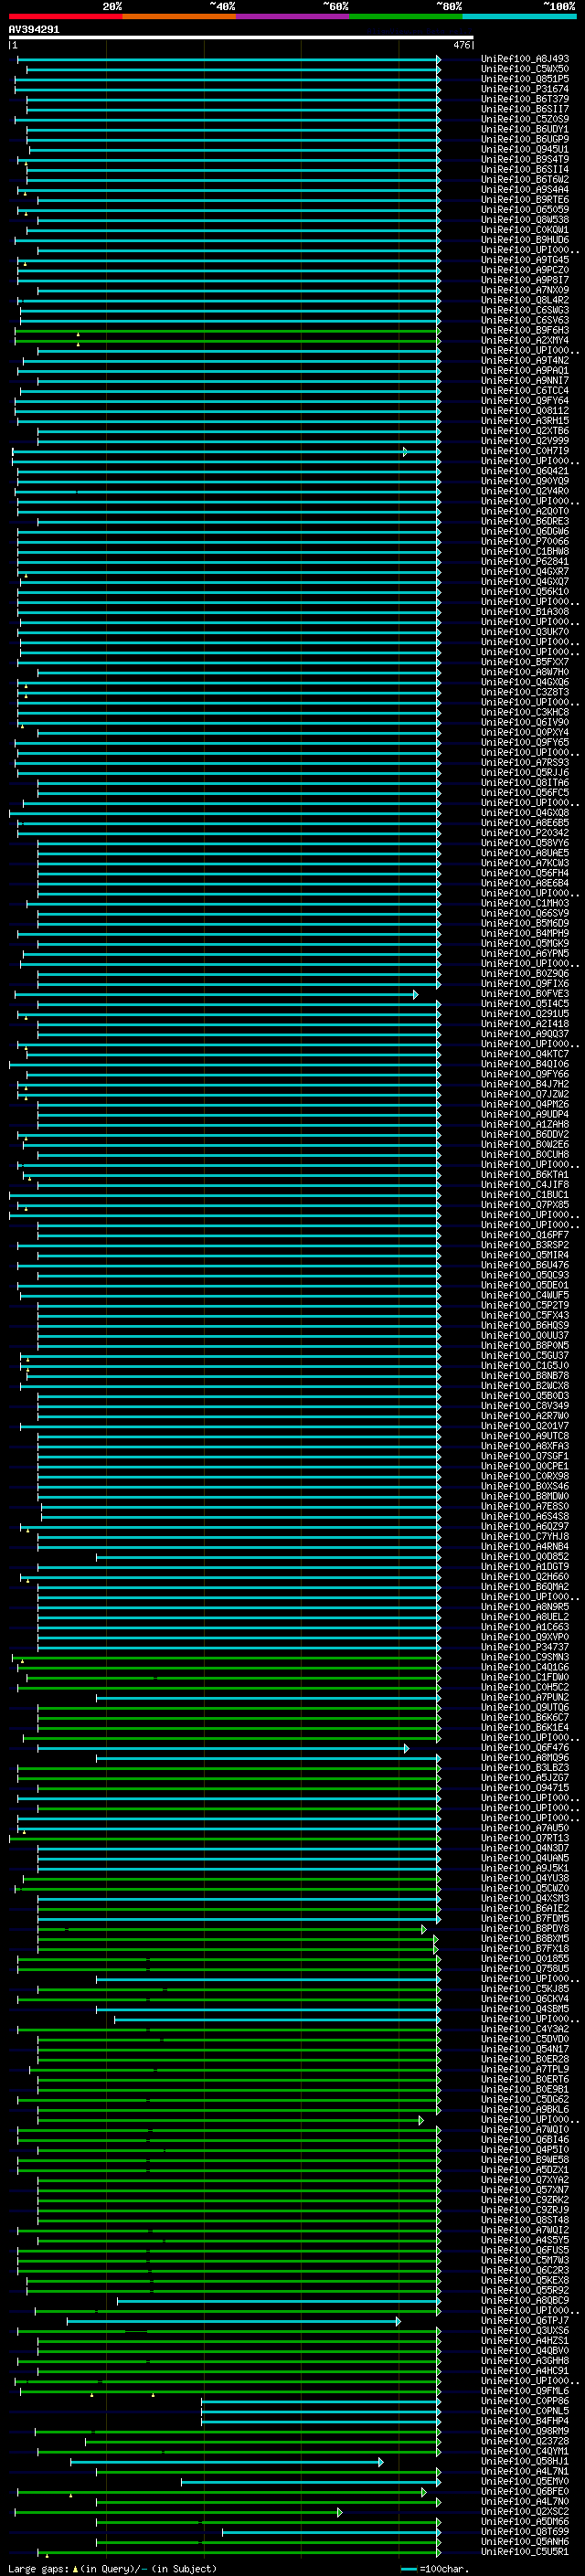Select hit label UniRef100_C3KHC8
Screen dimensions: 585x2576
(525, 712)
